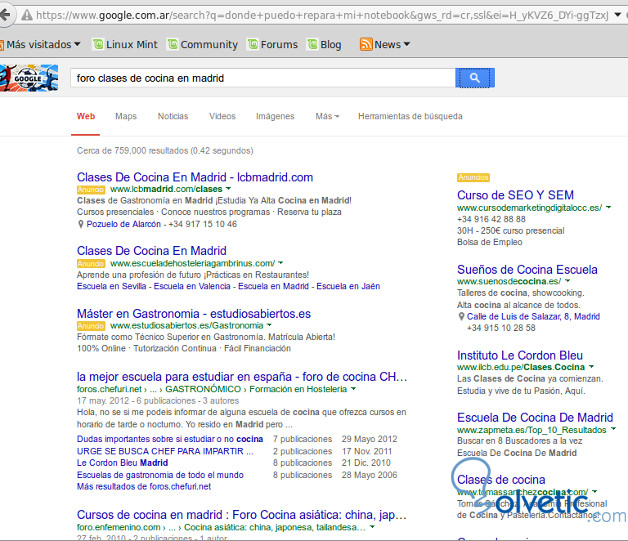
Task: Open Cursos de cocina en madrid Foro result
Action: tap(242, 515)
